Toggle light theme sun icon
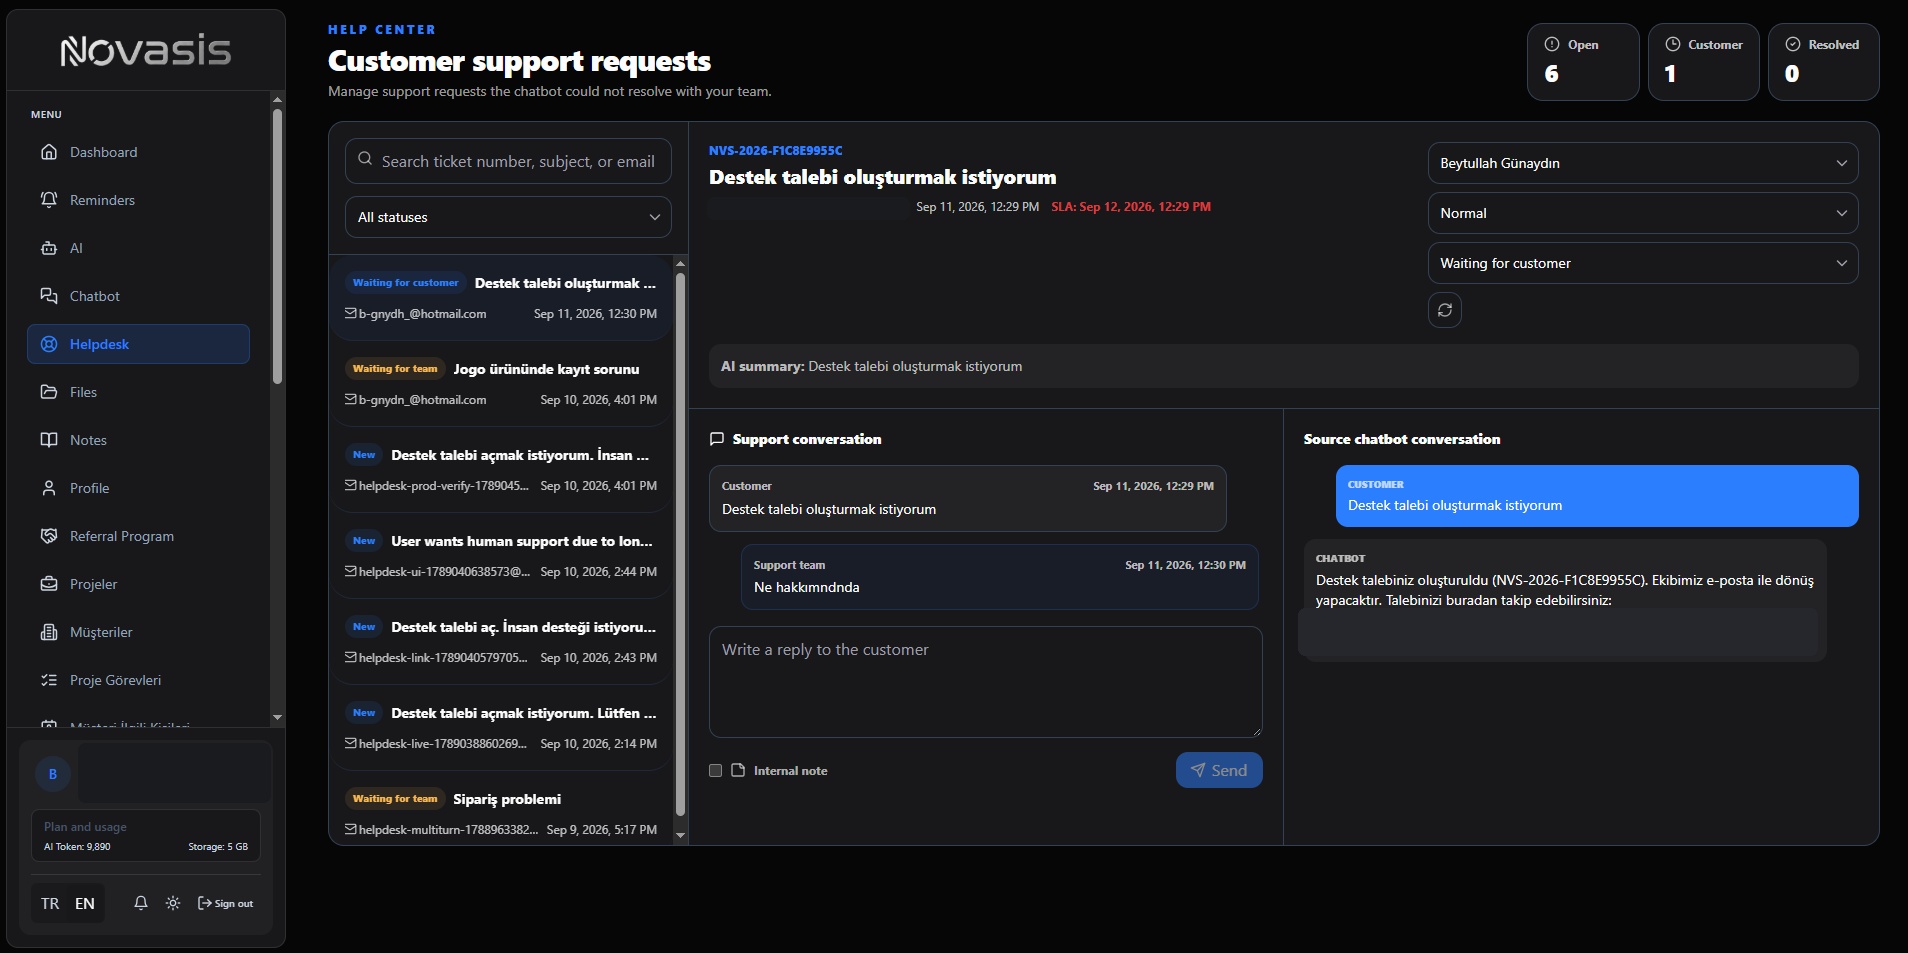 pyautogui.click(x=173, y=903)
